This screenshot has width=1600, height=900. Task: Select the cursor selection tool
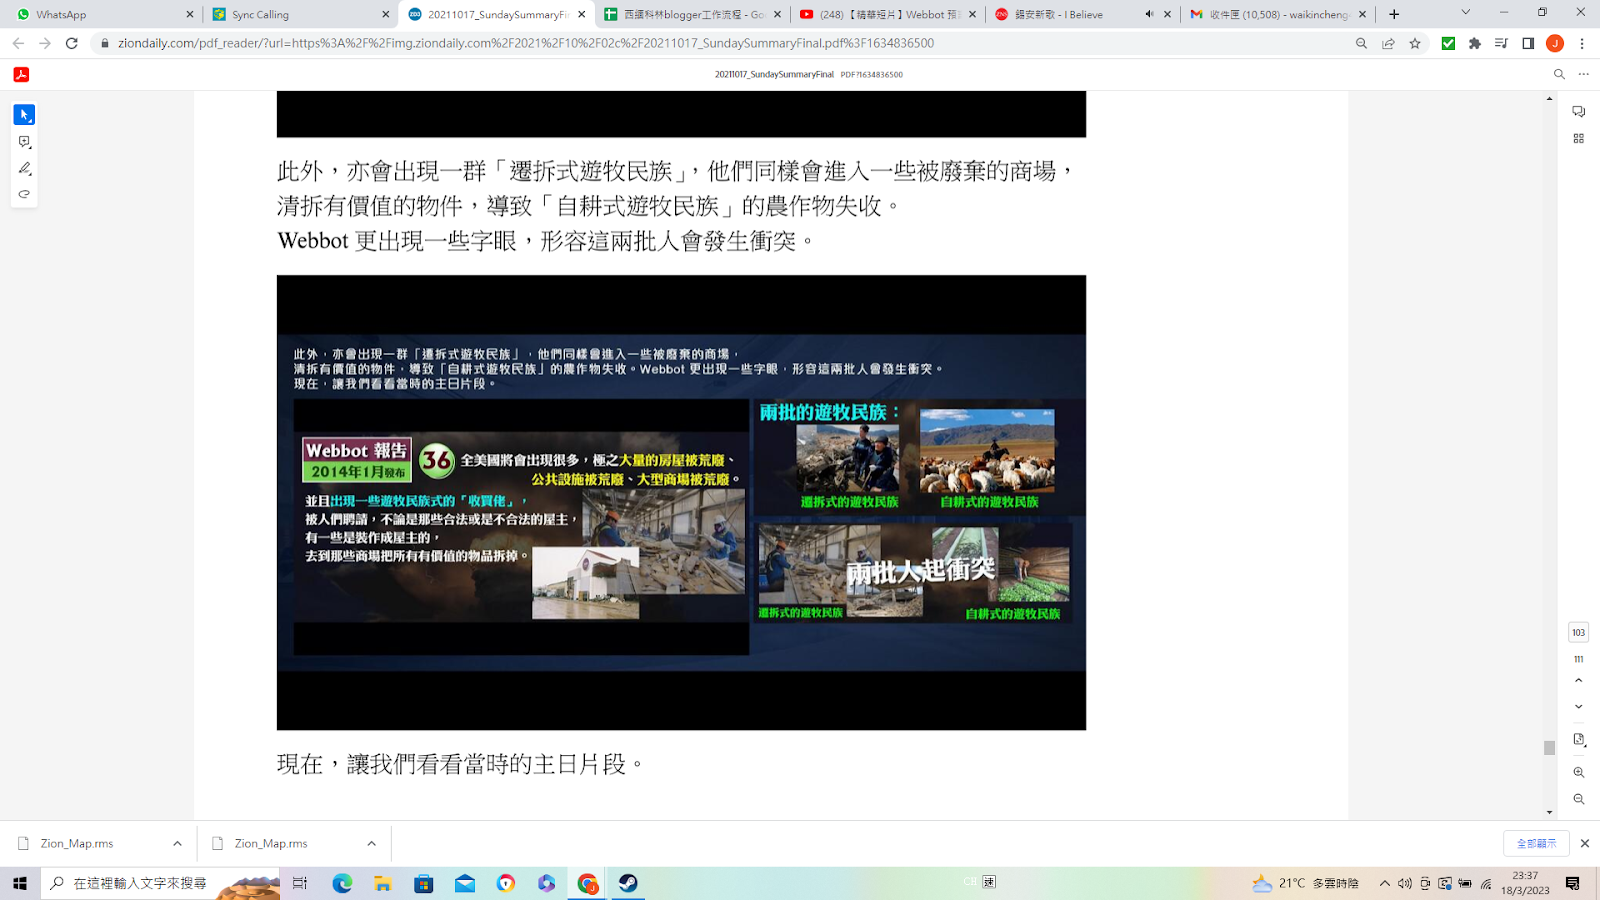24,115
